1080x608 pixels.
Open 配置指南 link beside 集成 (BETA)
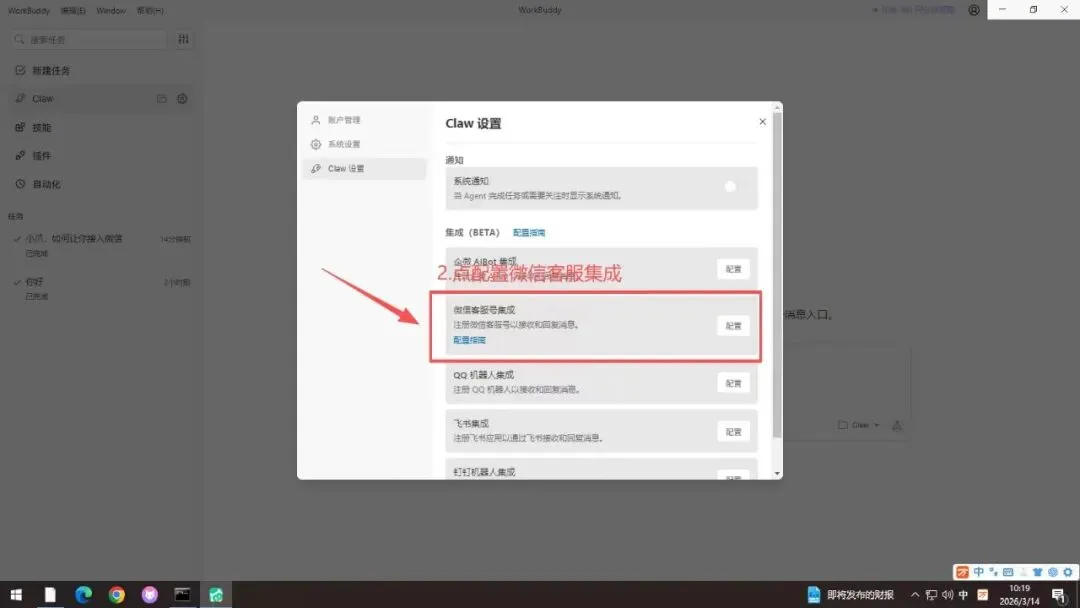[x=529, y=233]
